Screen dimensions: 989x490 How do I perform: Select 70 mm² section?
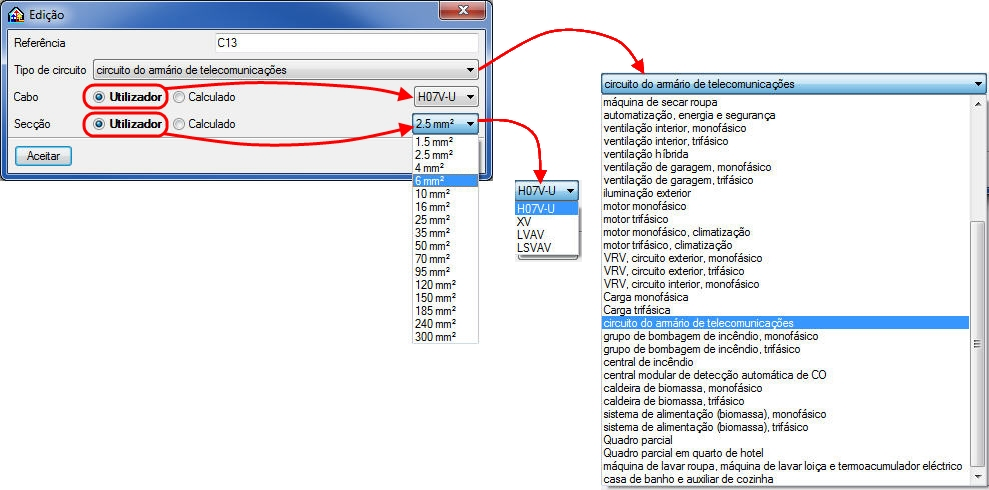tap(445, 259)
